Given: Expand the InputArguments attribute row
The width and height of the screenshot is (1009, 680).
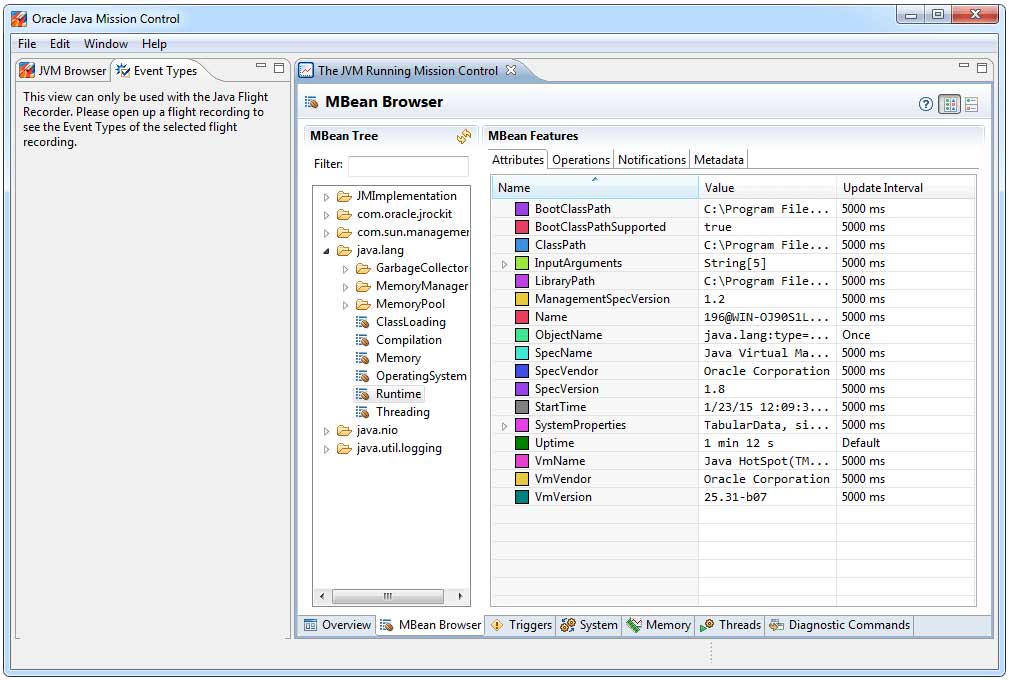Looking at the screenshot, I should pos(504,264).
